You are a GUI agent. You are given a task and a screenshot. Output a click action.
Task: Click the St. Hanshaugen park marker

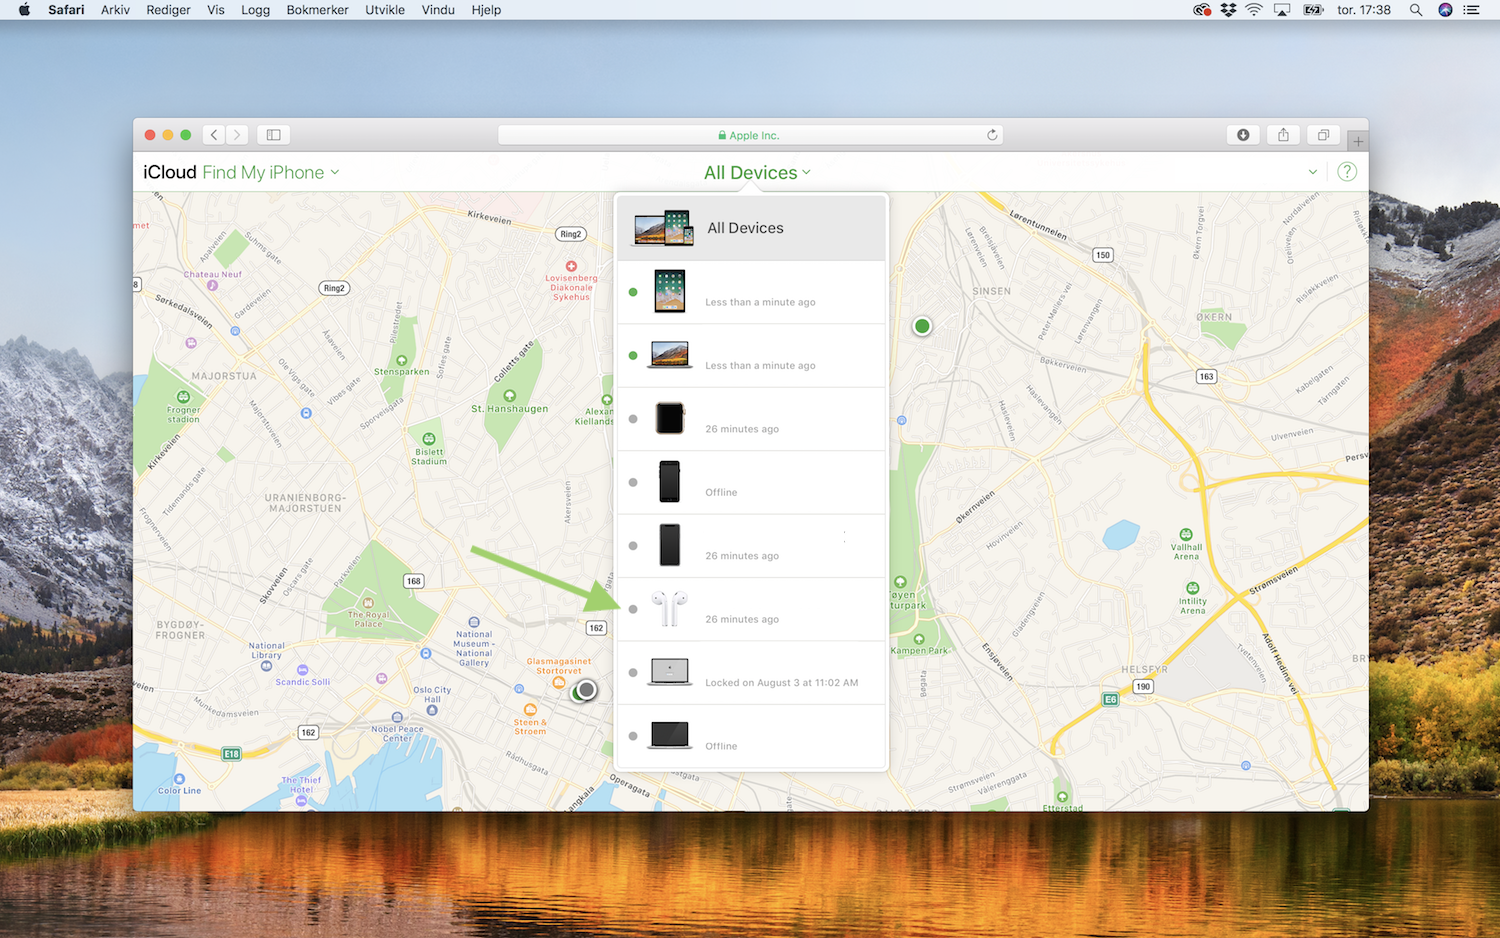pyautogui.click(x=509, y=396)
